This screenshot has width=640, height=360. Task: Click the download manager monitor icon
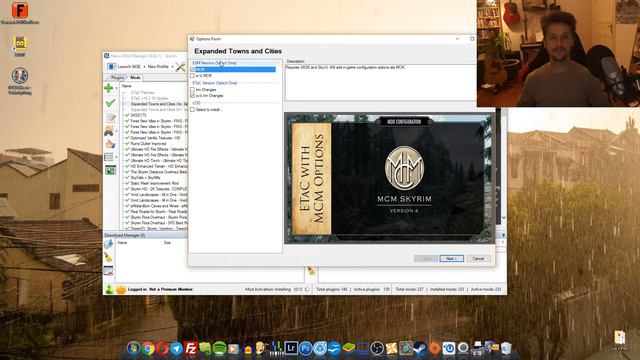pos(108,271)
